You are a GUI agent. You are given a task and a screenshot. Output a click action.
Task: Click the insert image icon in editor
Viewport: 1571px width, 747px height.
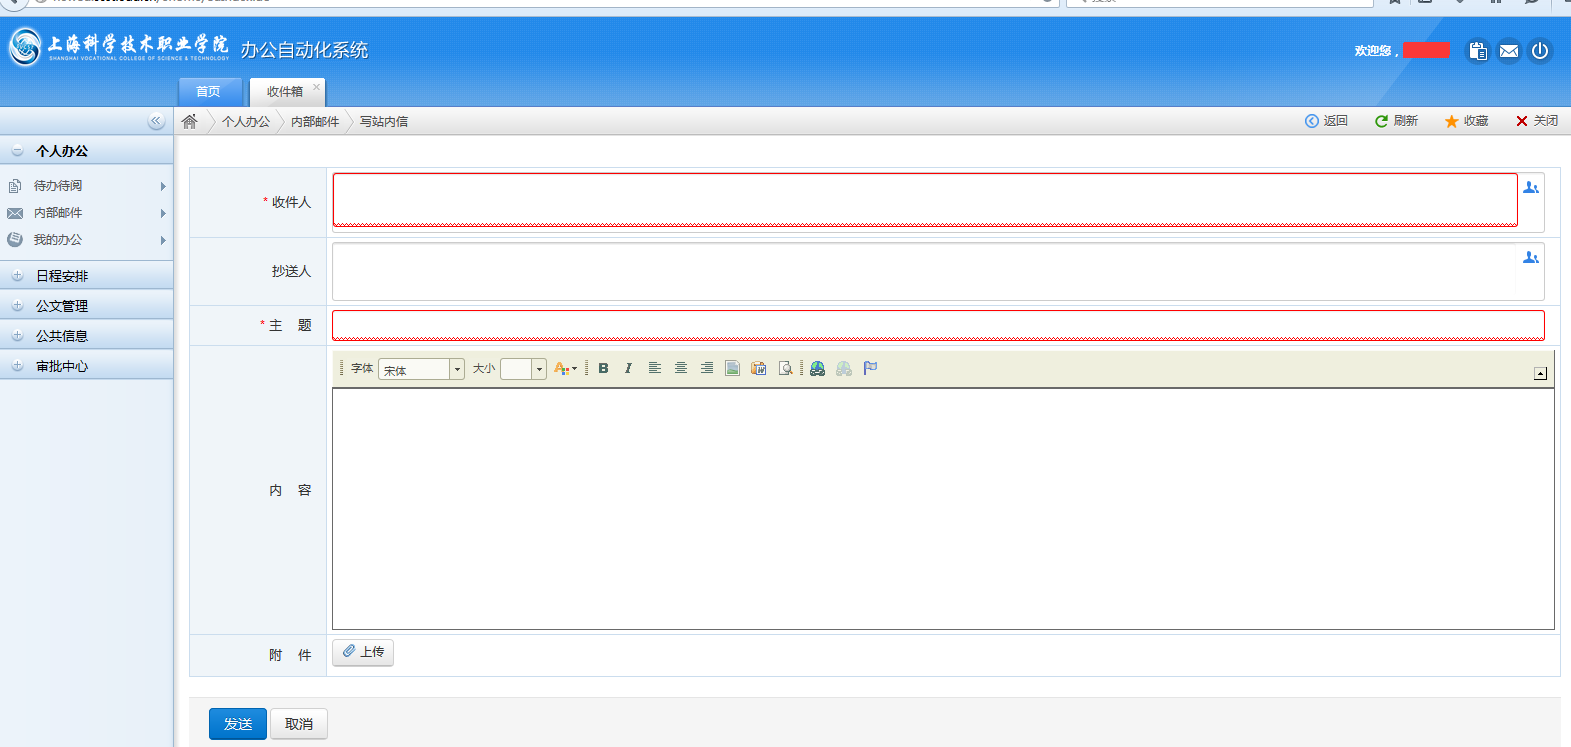(x=733, y=369)
